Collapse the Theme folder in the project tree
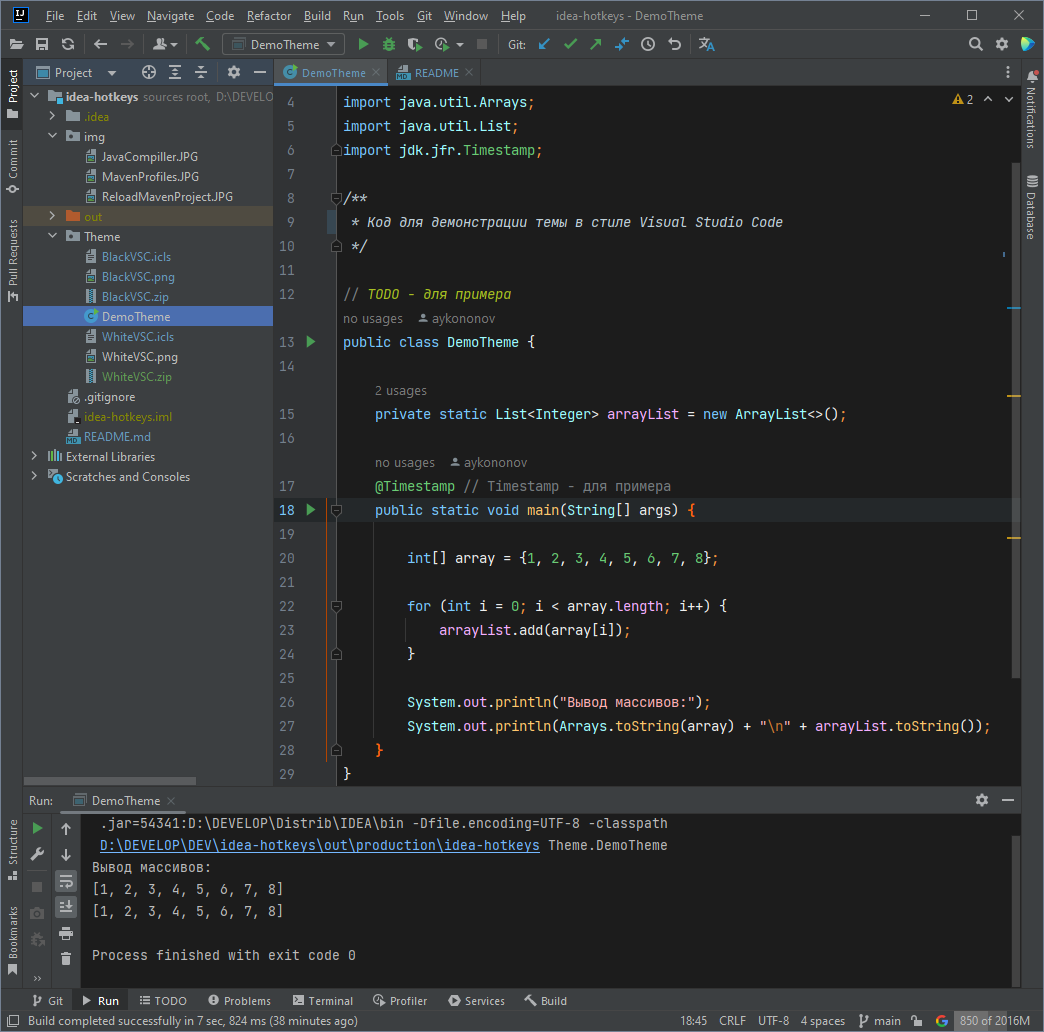Viewport: 1044px width, 1032px height. 53,237
